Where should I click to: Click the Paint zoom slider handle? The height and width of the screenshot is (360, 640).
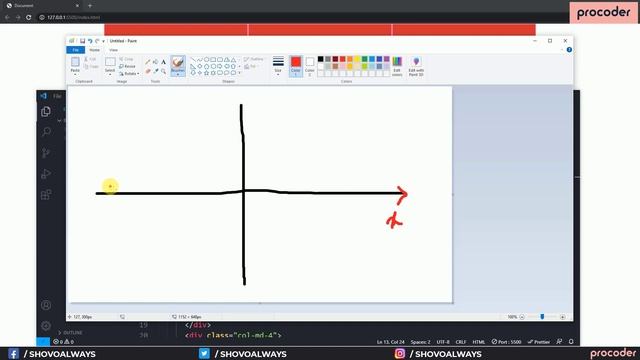(542, 317)
